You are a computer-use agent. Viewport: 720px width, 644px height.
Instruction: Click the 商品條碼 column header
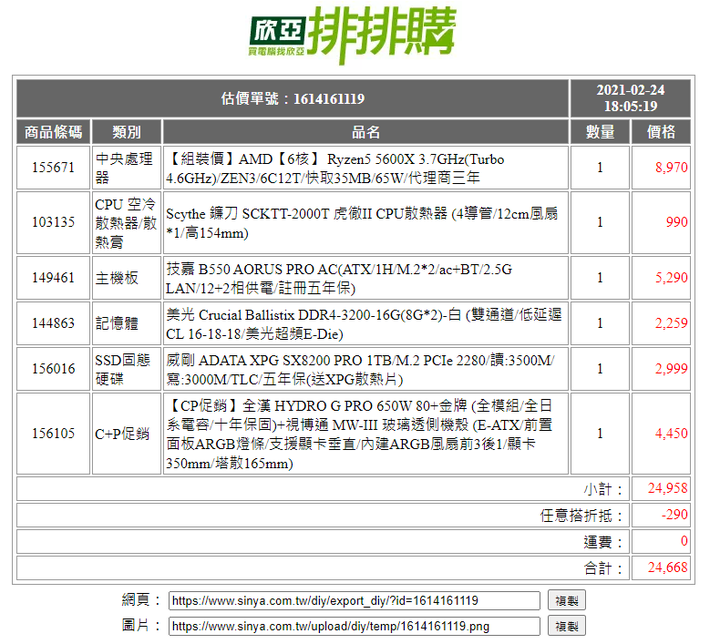click(53, 132)
